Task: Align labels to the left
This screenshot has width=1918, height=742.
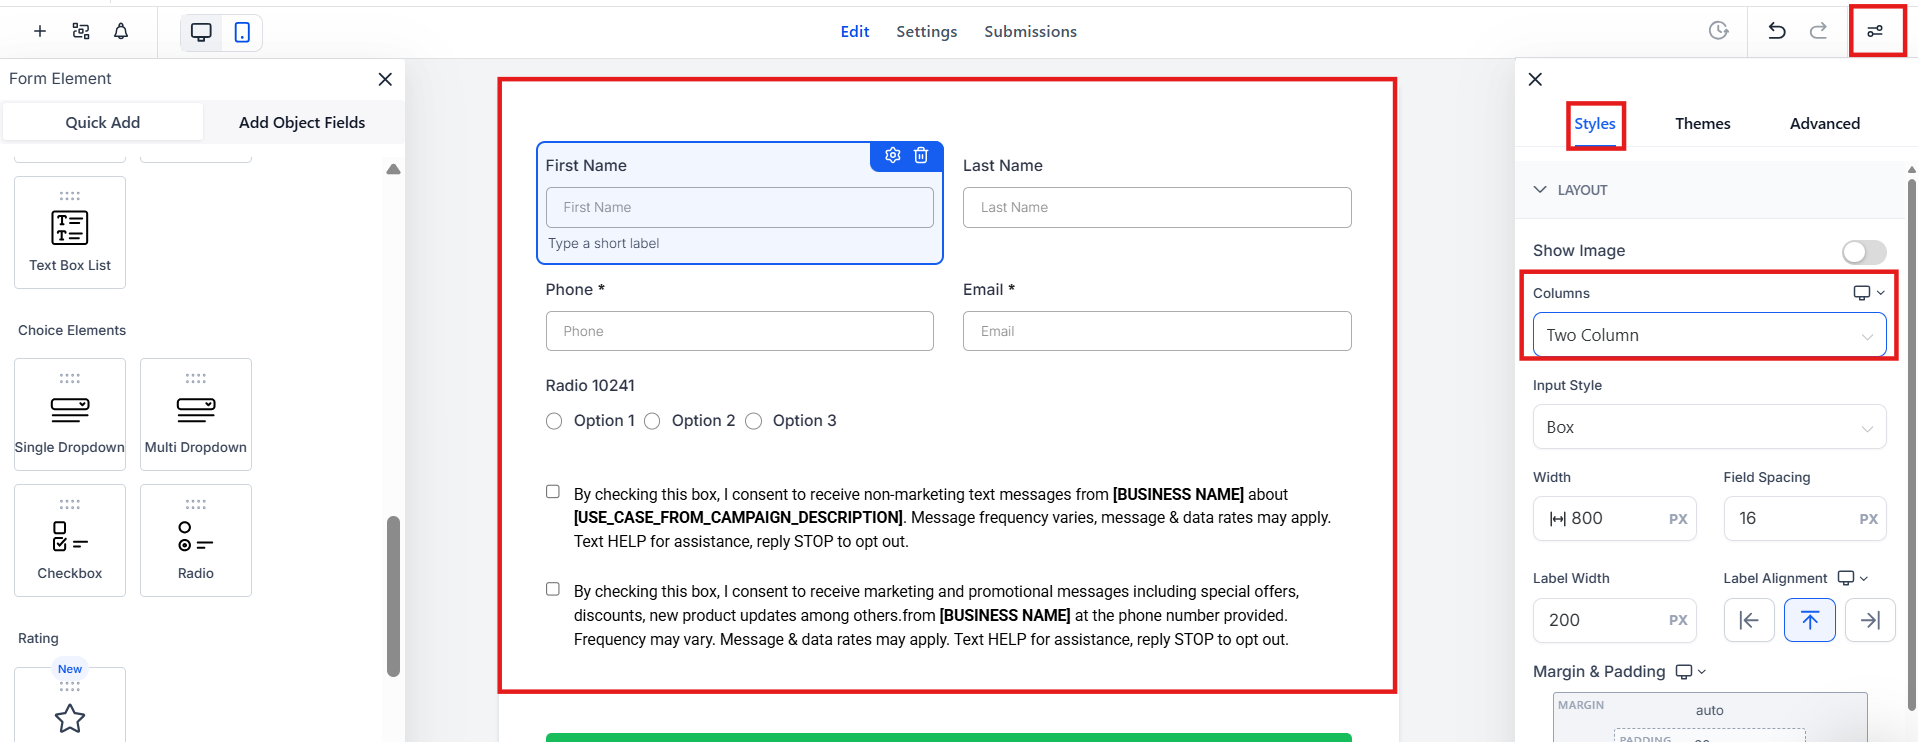Action: tap(1749, 620)
